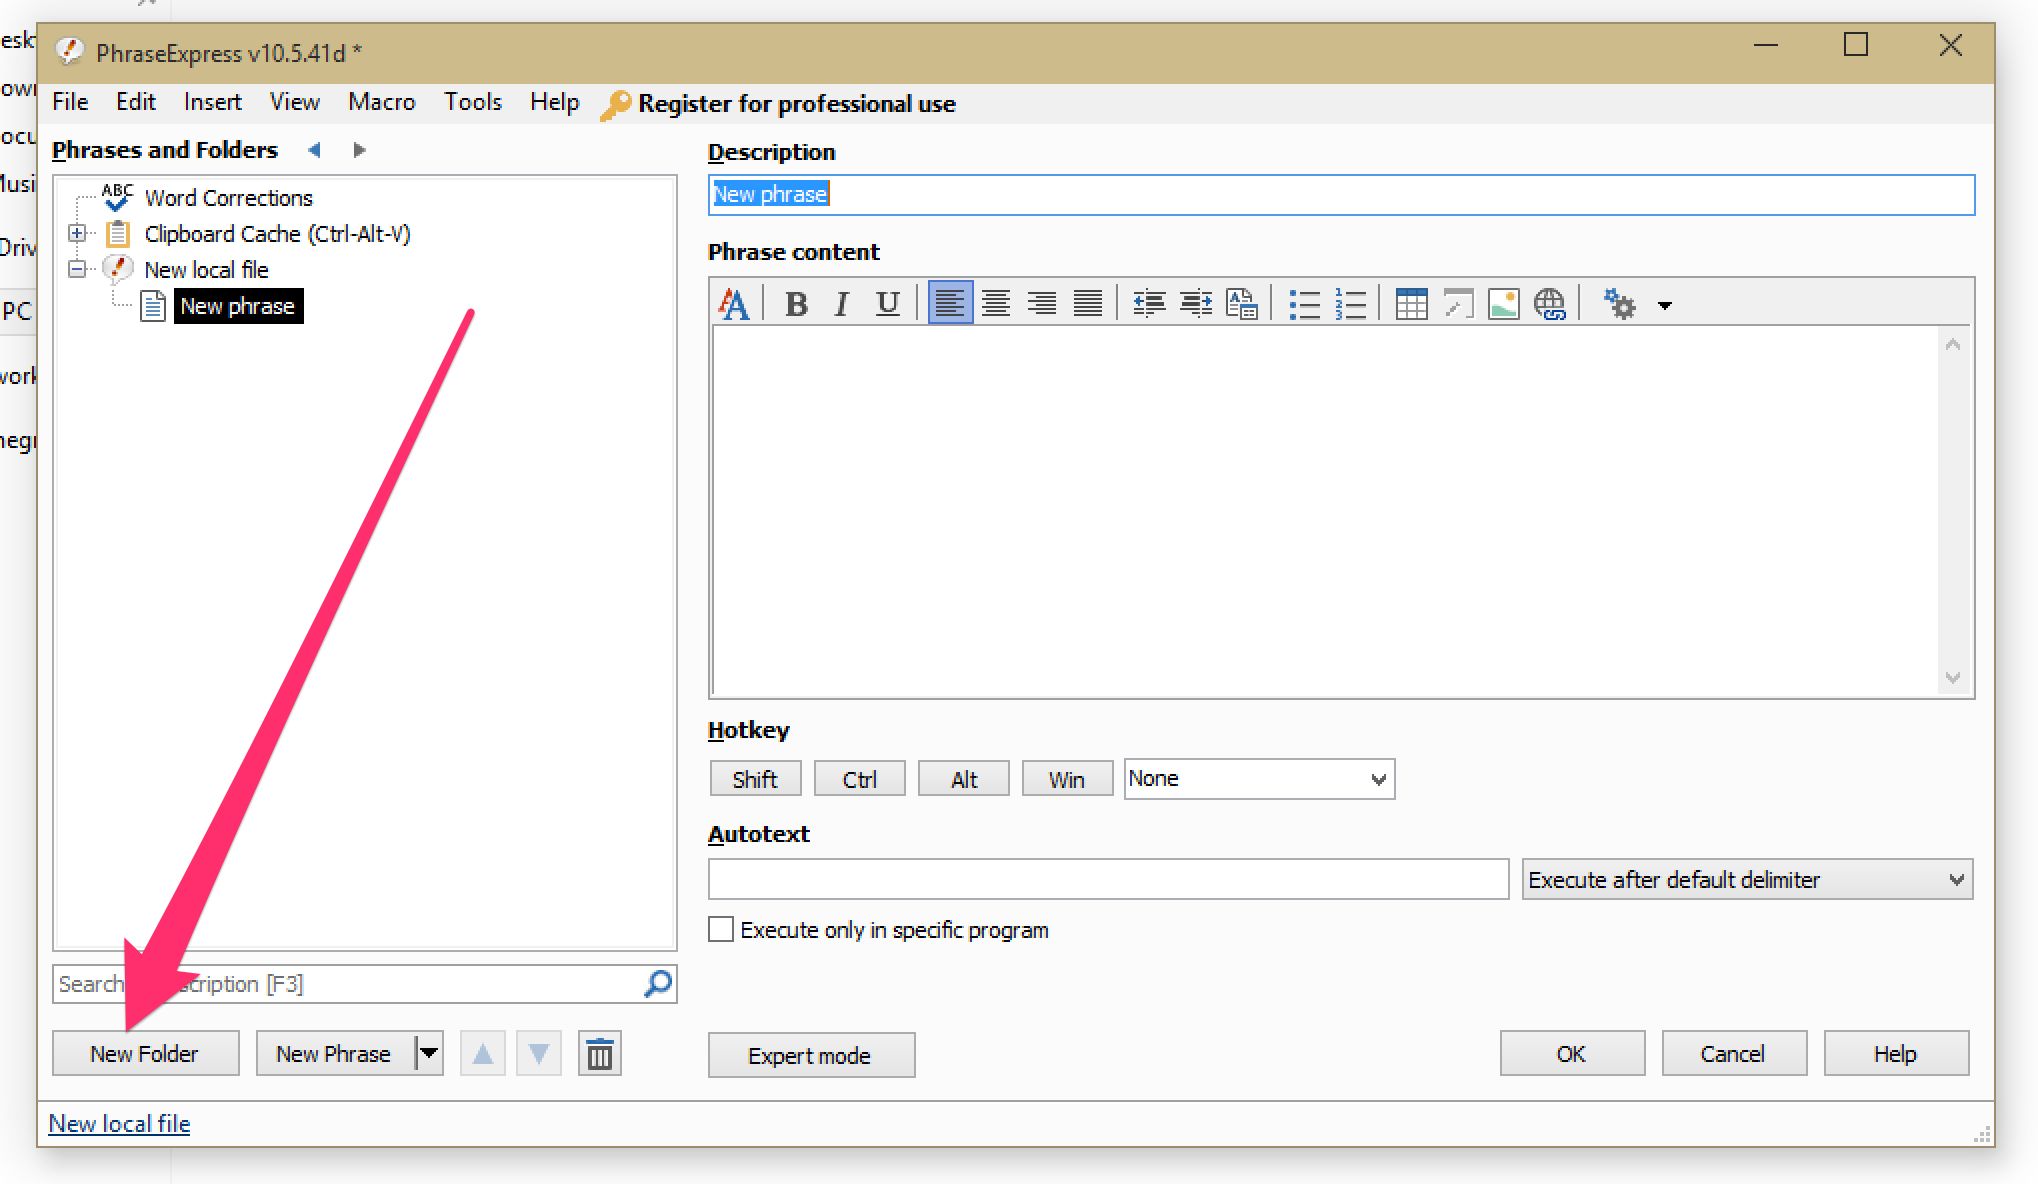Open the hotkey key dropdown showing None
This screenshot has height=1184, width=2038.
pyautogui.click(x=1259, y=779)
